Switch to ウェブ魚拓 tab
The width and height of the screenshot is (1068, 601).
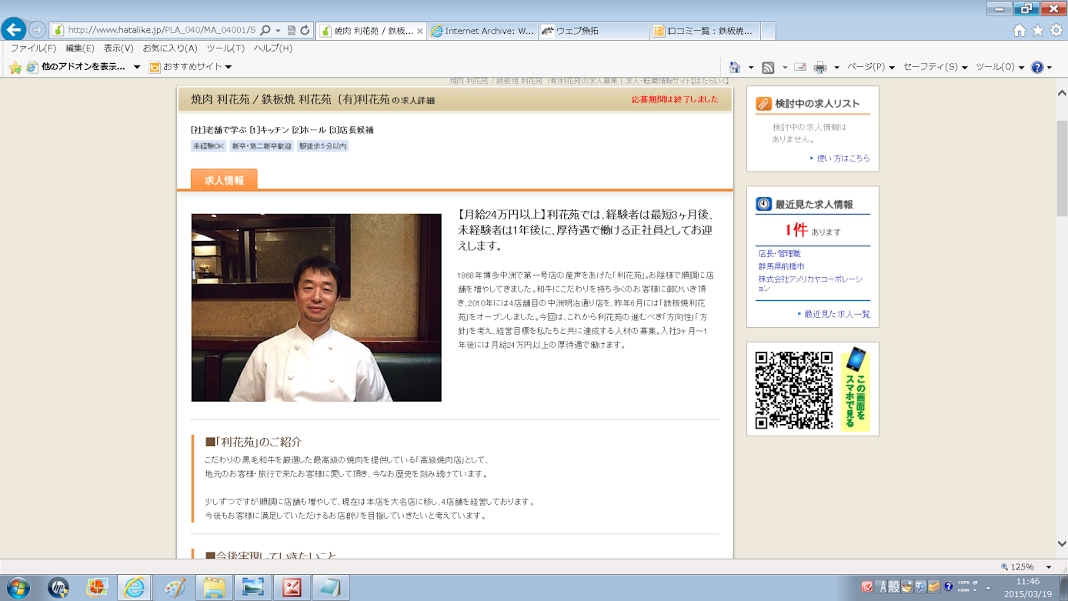(x=594, y=31)
